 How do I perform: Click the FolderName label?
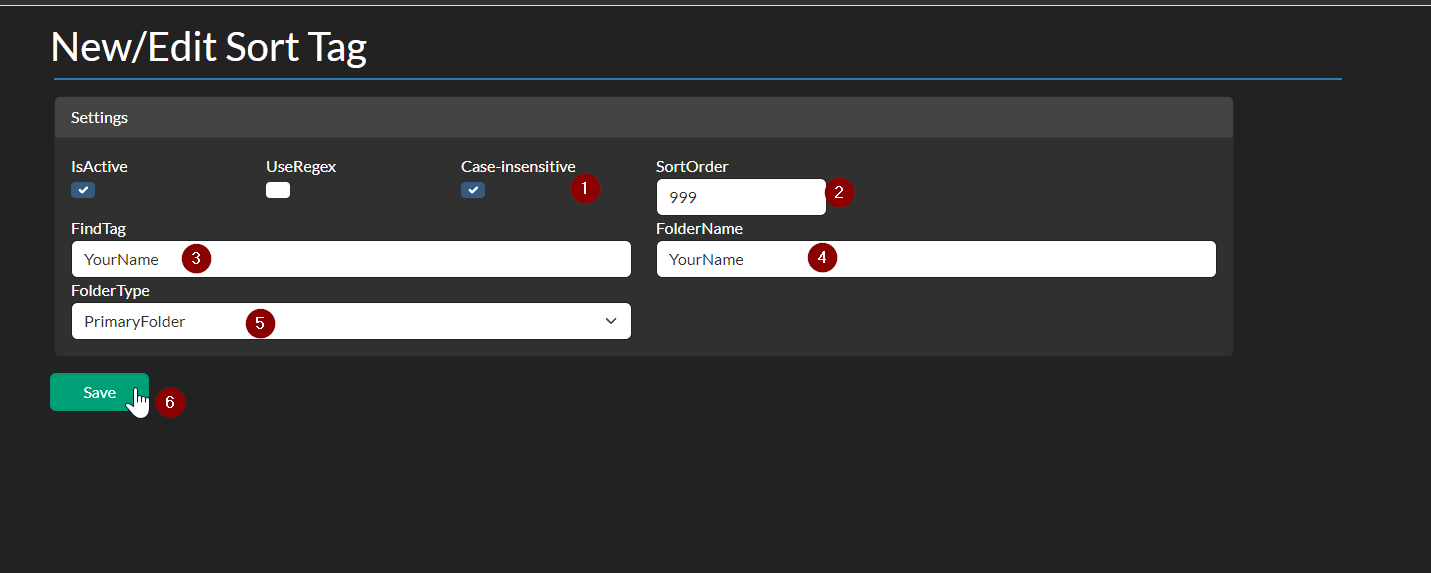coord(699,229)
